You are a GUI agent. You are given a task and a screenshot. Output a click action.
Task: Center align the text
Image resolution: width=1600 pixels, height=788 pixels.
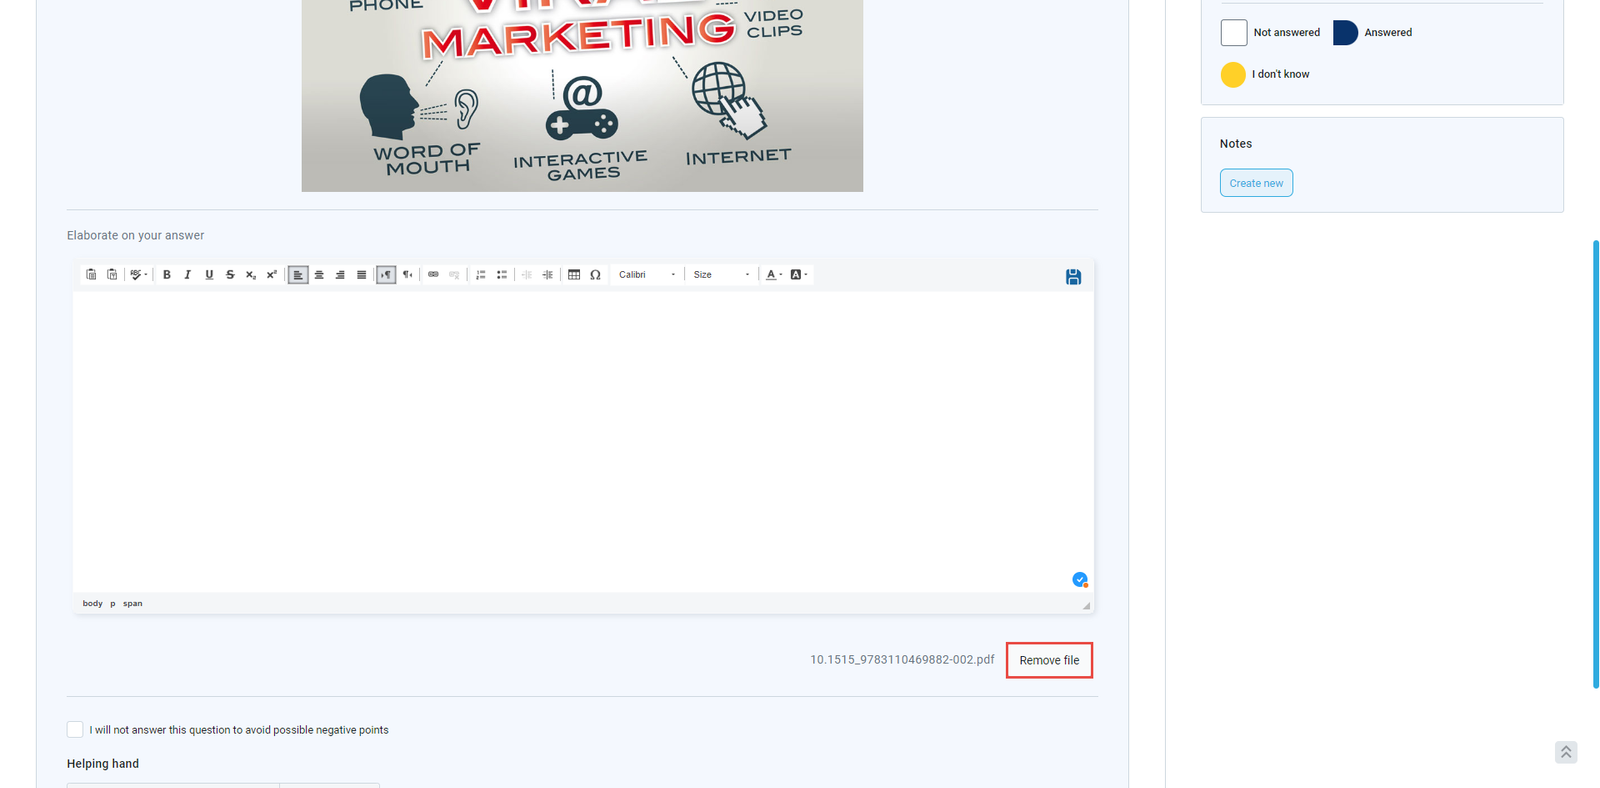pos(319,275)
